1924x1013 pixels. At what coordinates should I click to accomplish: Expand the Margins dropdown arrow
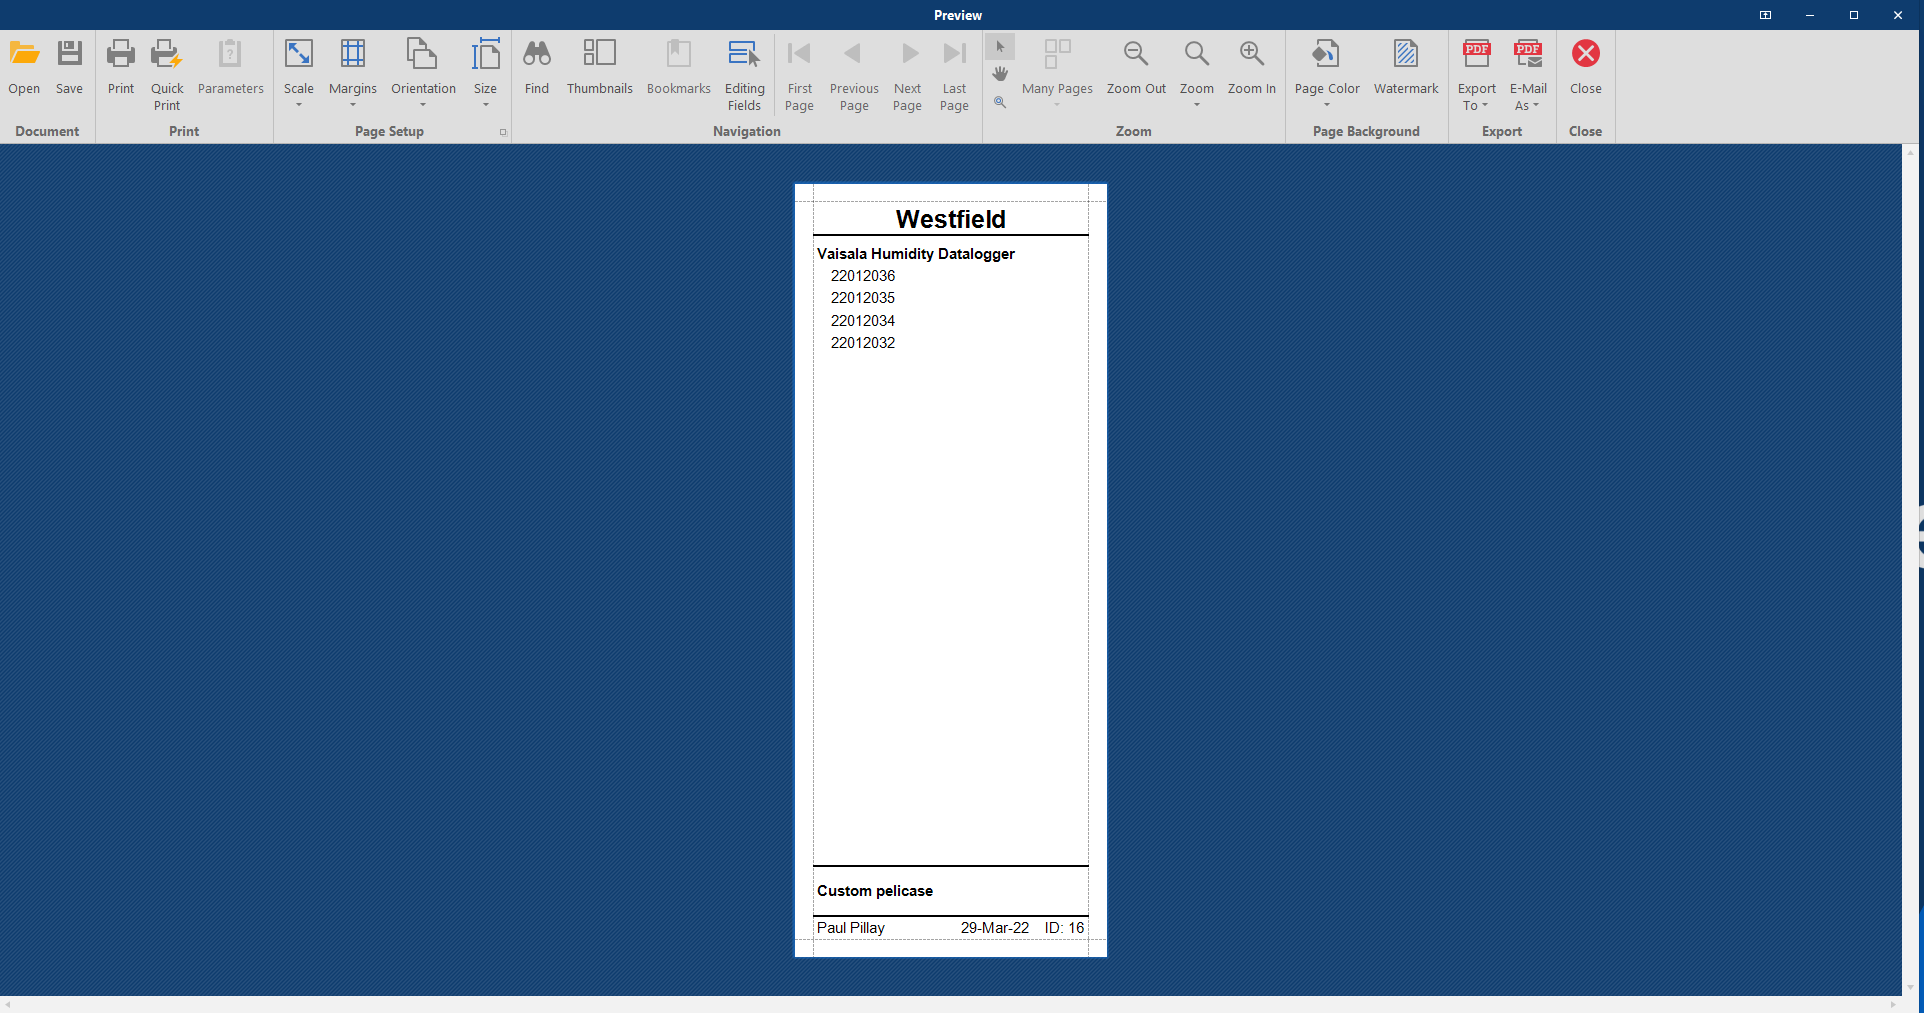click(353, 105)
